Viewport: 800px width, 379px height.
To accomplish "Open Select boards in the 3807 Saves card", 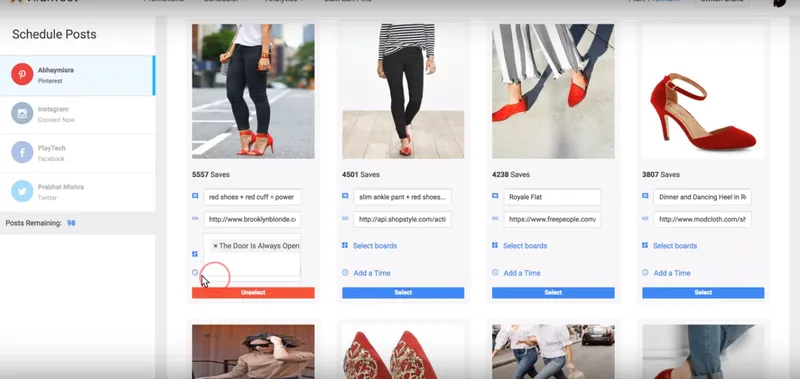I will coord(675,246).
